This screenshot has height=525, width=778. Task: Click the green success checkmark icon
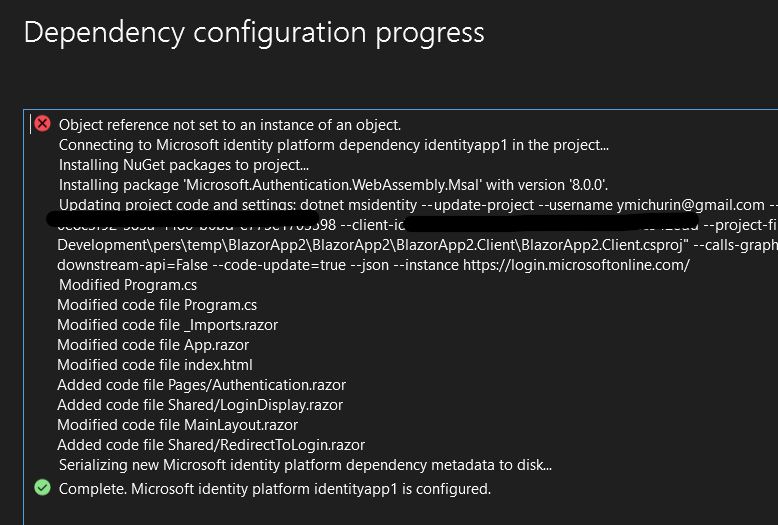click(x=43, y=488)
